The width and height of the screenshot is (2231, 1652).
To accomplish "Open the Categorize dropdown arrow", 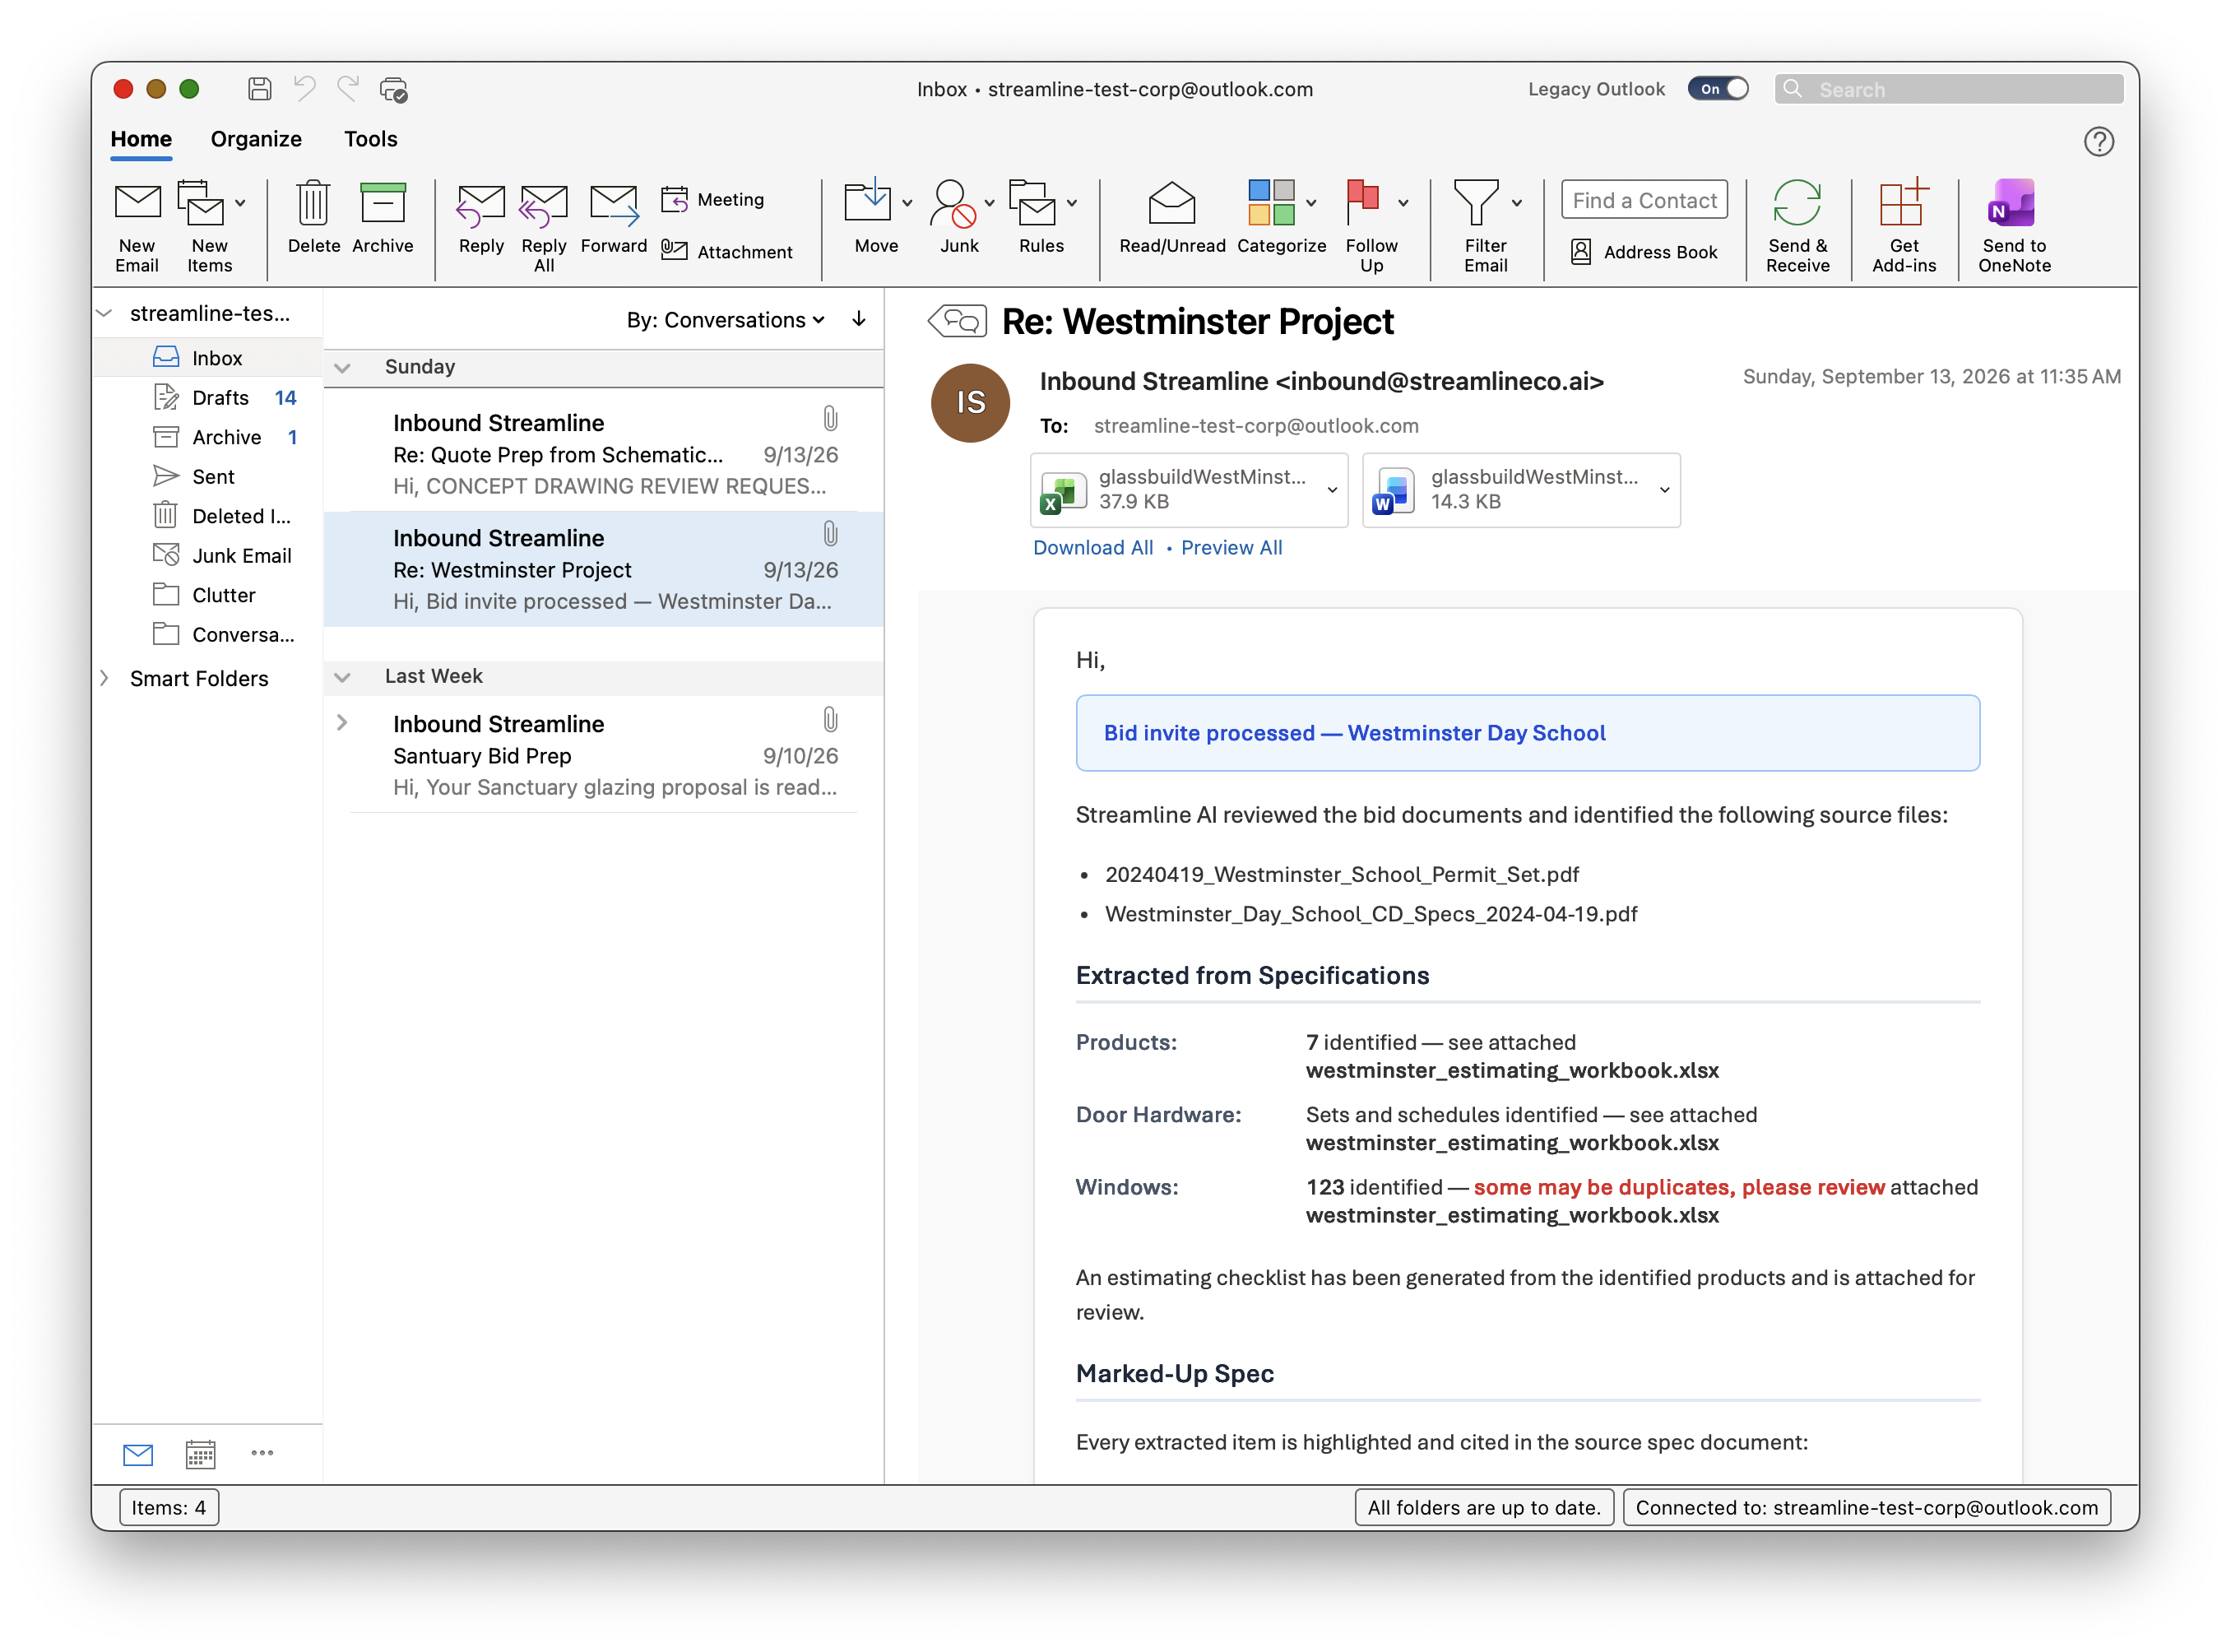I will point(1310,203).
